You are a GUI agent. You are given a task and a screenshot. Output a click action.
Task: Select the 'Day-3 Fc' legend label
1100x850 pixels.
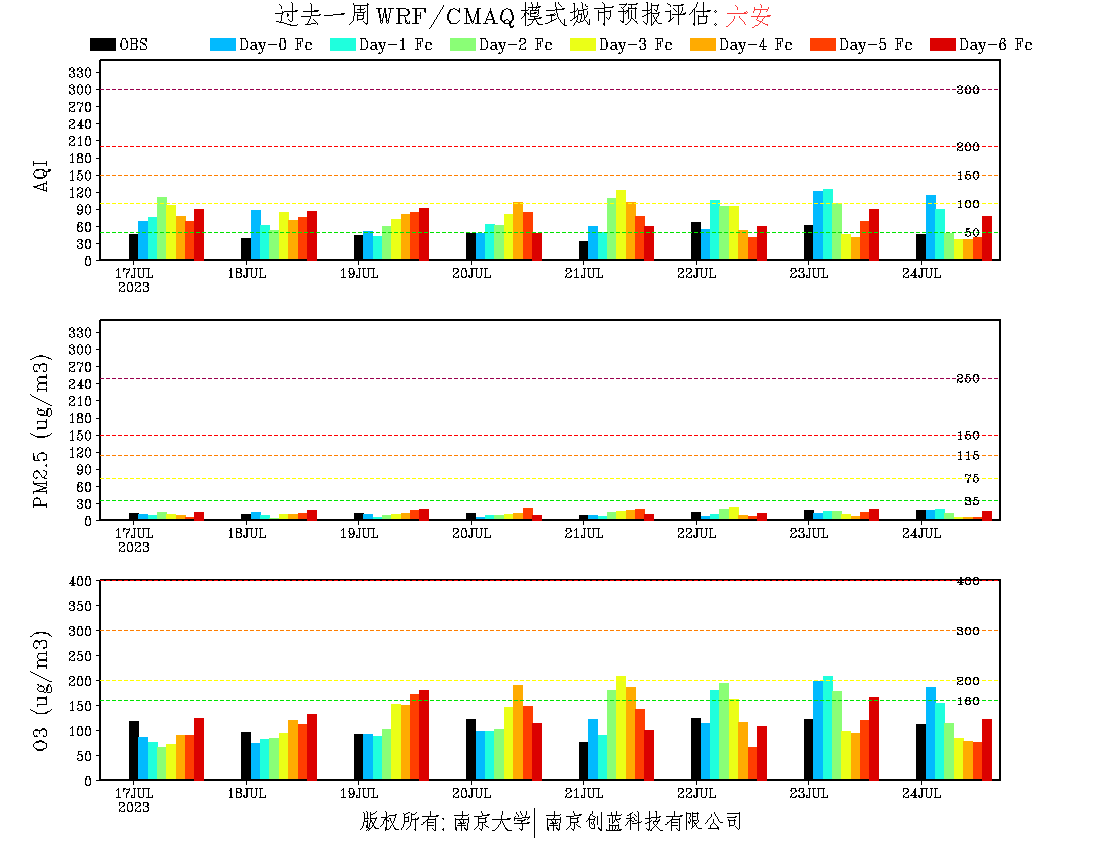[x=636, y=44]
